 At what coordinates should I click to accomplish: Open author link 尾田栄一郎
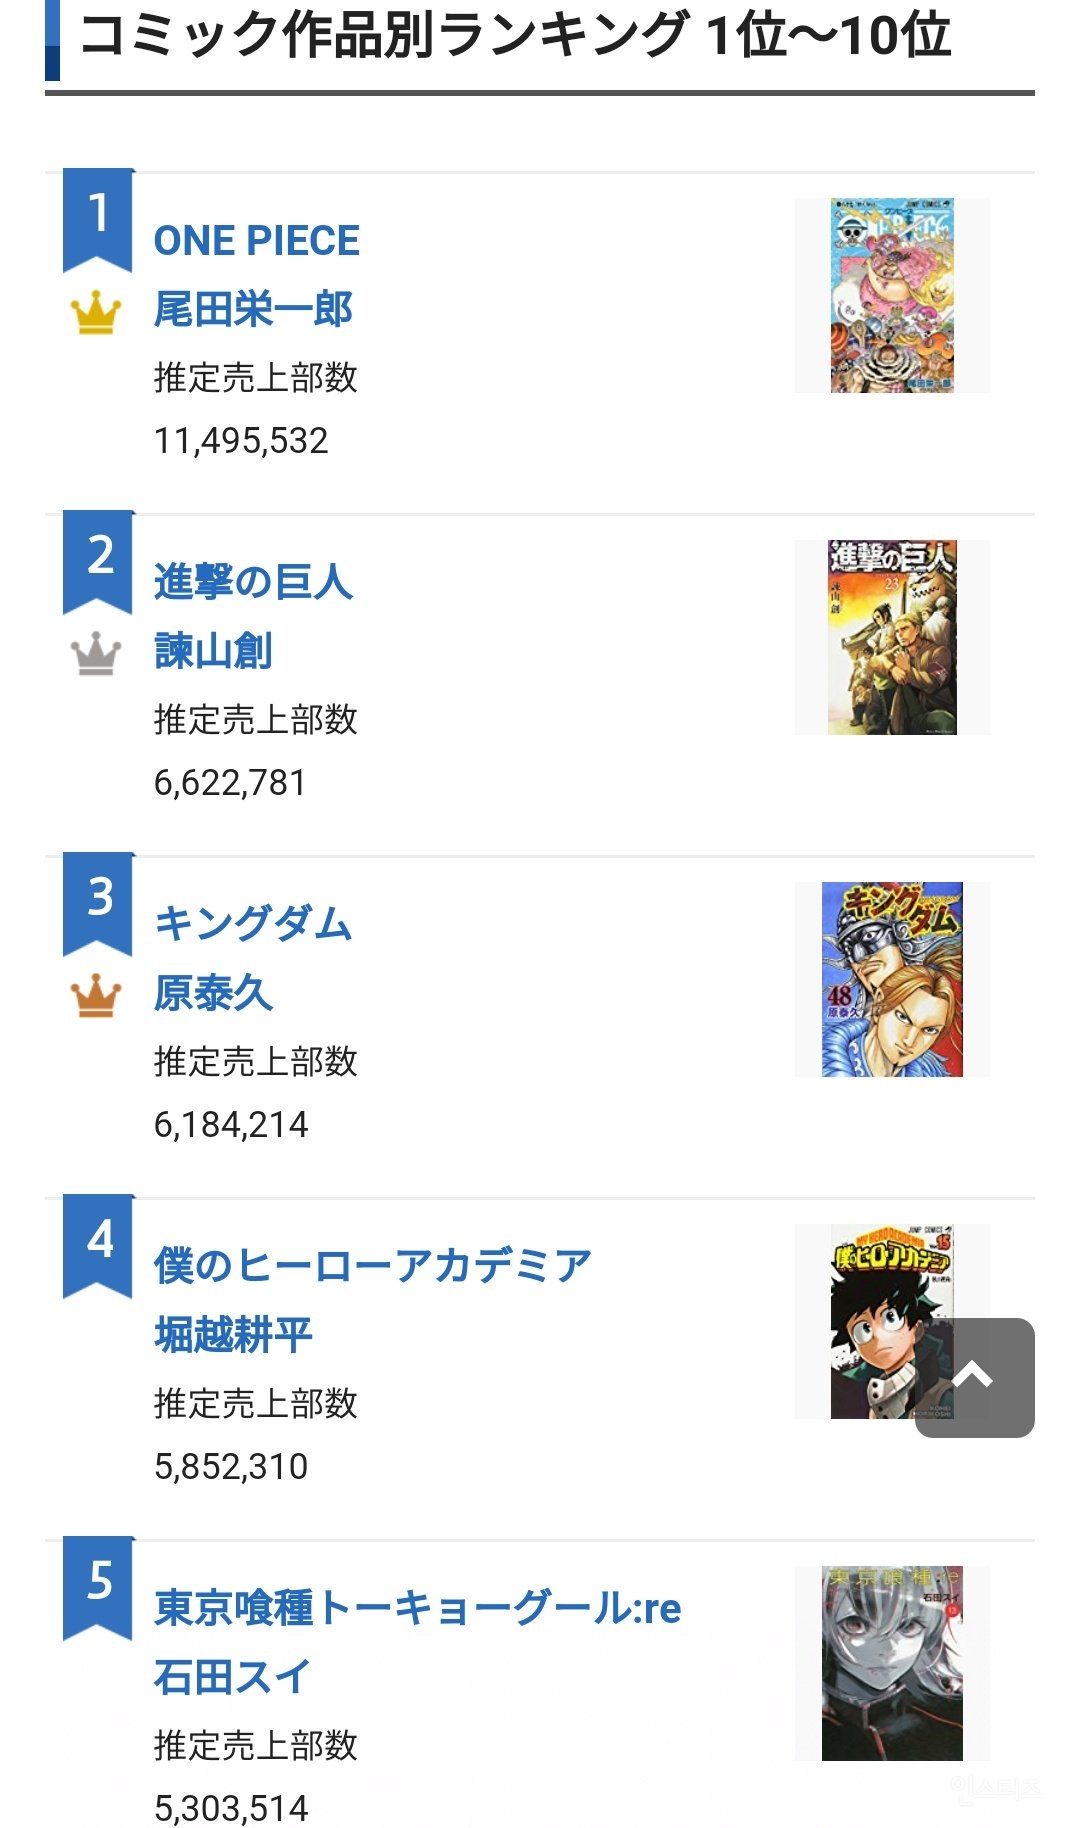253,310
